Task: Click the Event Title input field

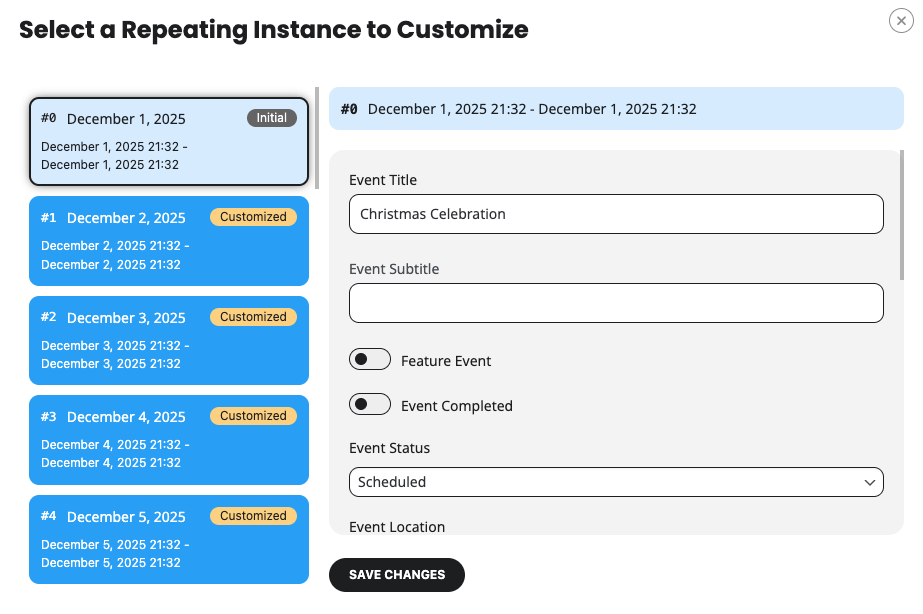Action: [615, 214]
